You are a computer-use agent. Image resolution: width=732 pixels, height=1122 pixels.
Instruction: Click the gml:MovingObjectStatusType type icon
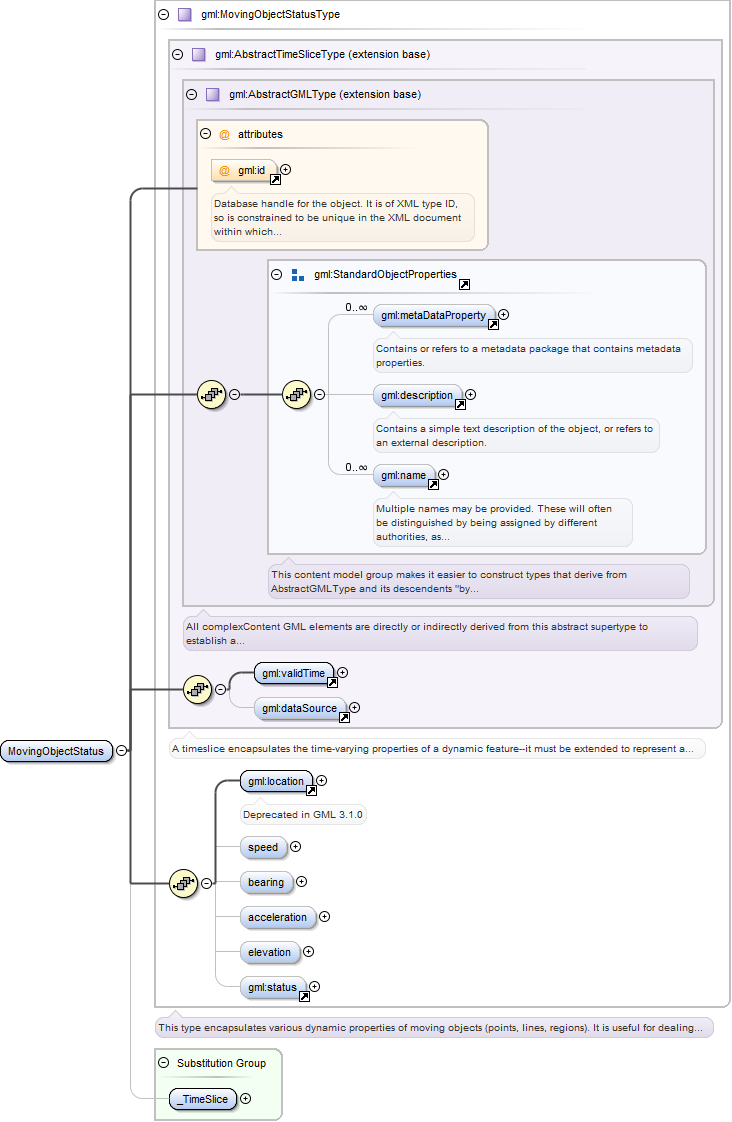pos(185,14)
